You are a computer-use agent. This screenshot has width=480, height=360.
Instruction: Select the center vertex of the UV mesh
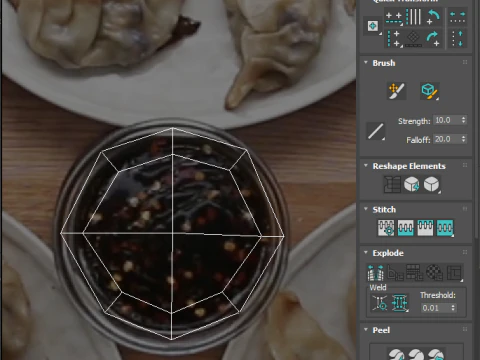[x=172, y=233]
